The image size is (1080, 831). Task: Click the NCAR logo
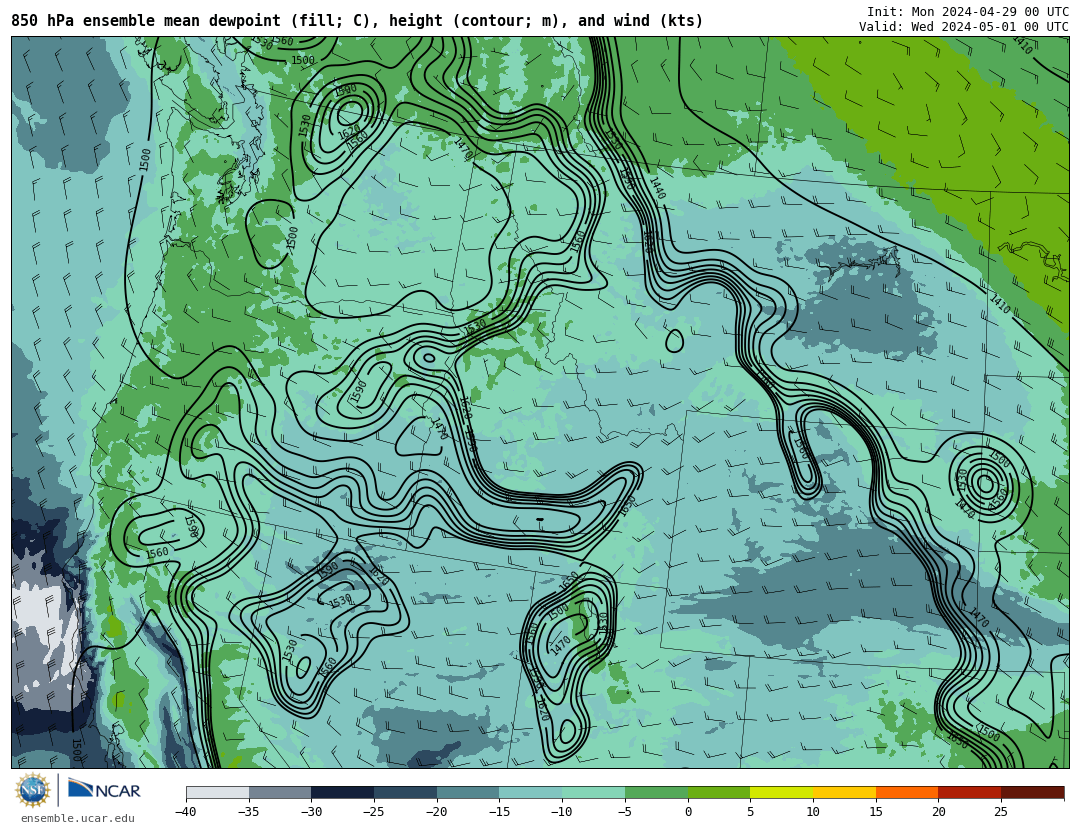tap(104, 790)
